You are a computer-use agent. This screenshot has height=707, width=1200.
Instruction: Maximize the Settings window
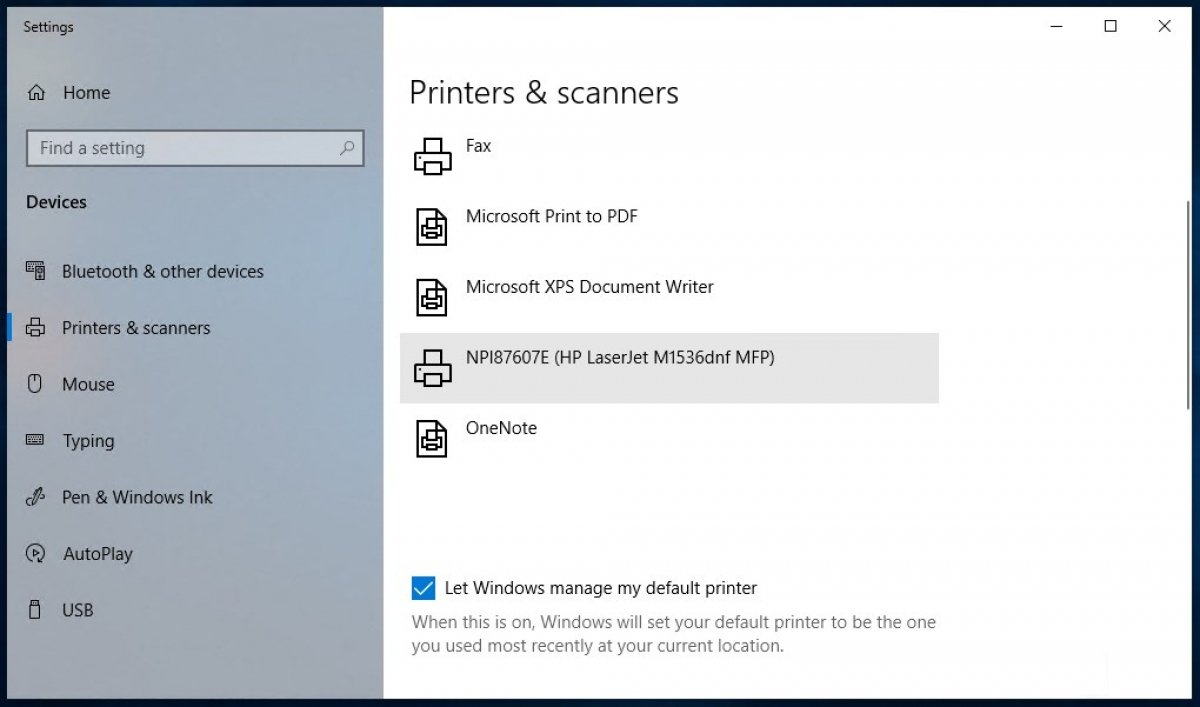1110,27
